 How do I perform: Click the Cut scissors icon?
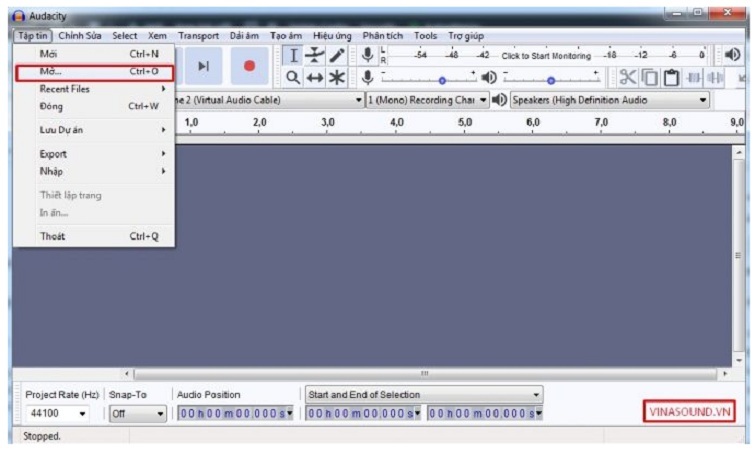(x=628, y=77)
